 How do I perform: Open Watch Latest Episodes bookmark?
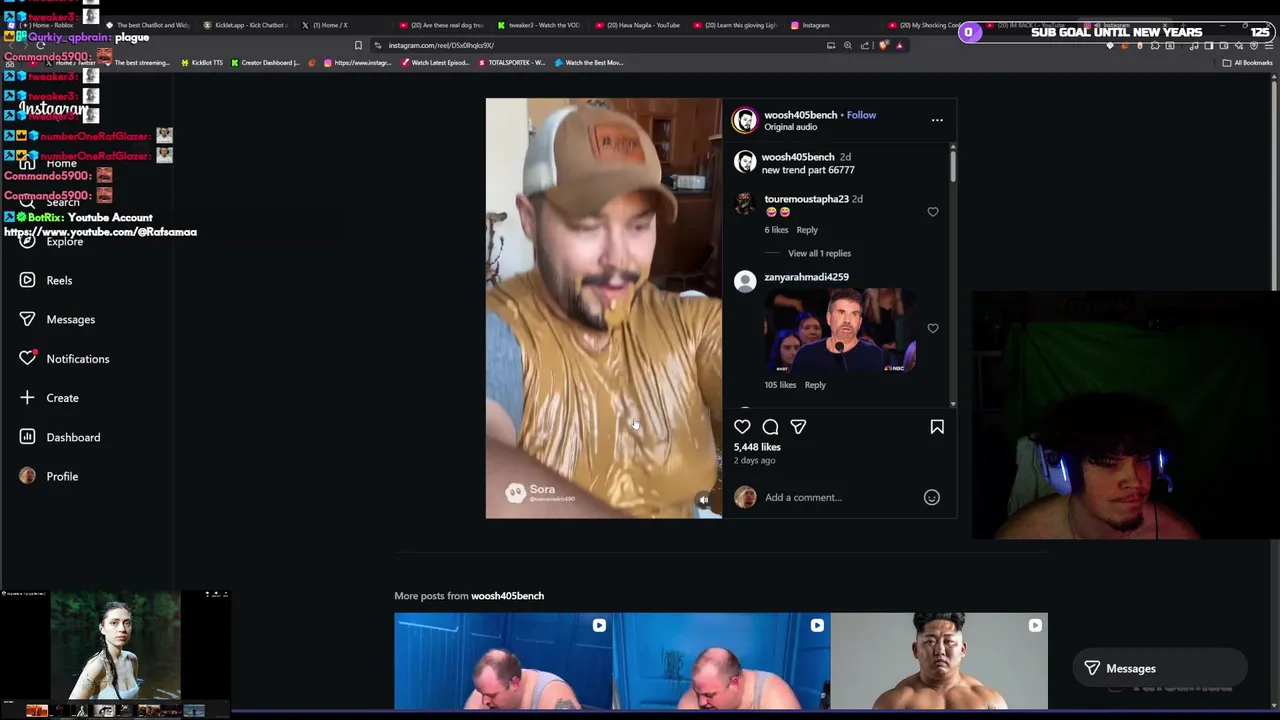pyautogui.click(x=435, y=63)
